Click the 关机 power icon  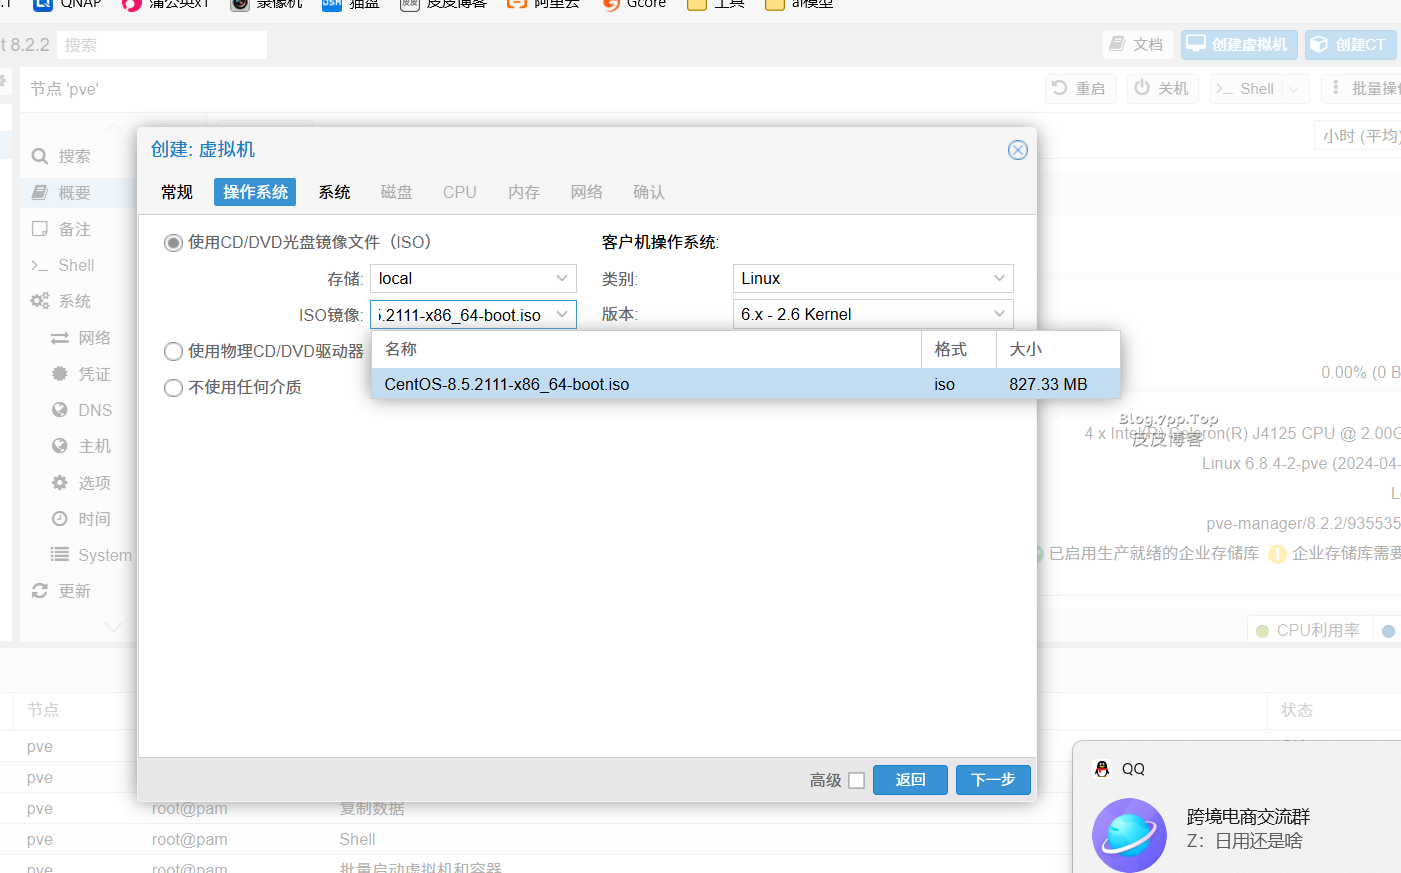(1142, 88)
